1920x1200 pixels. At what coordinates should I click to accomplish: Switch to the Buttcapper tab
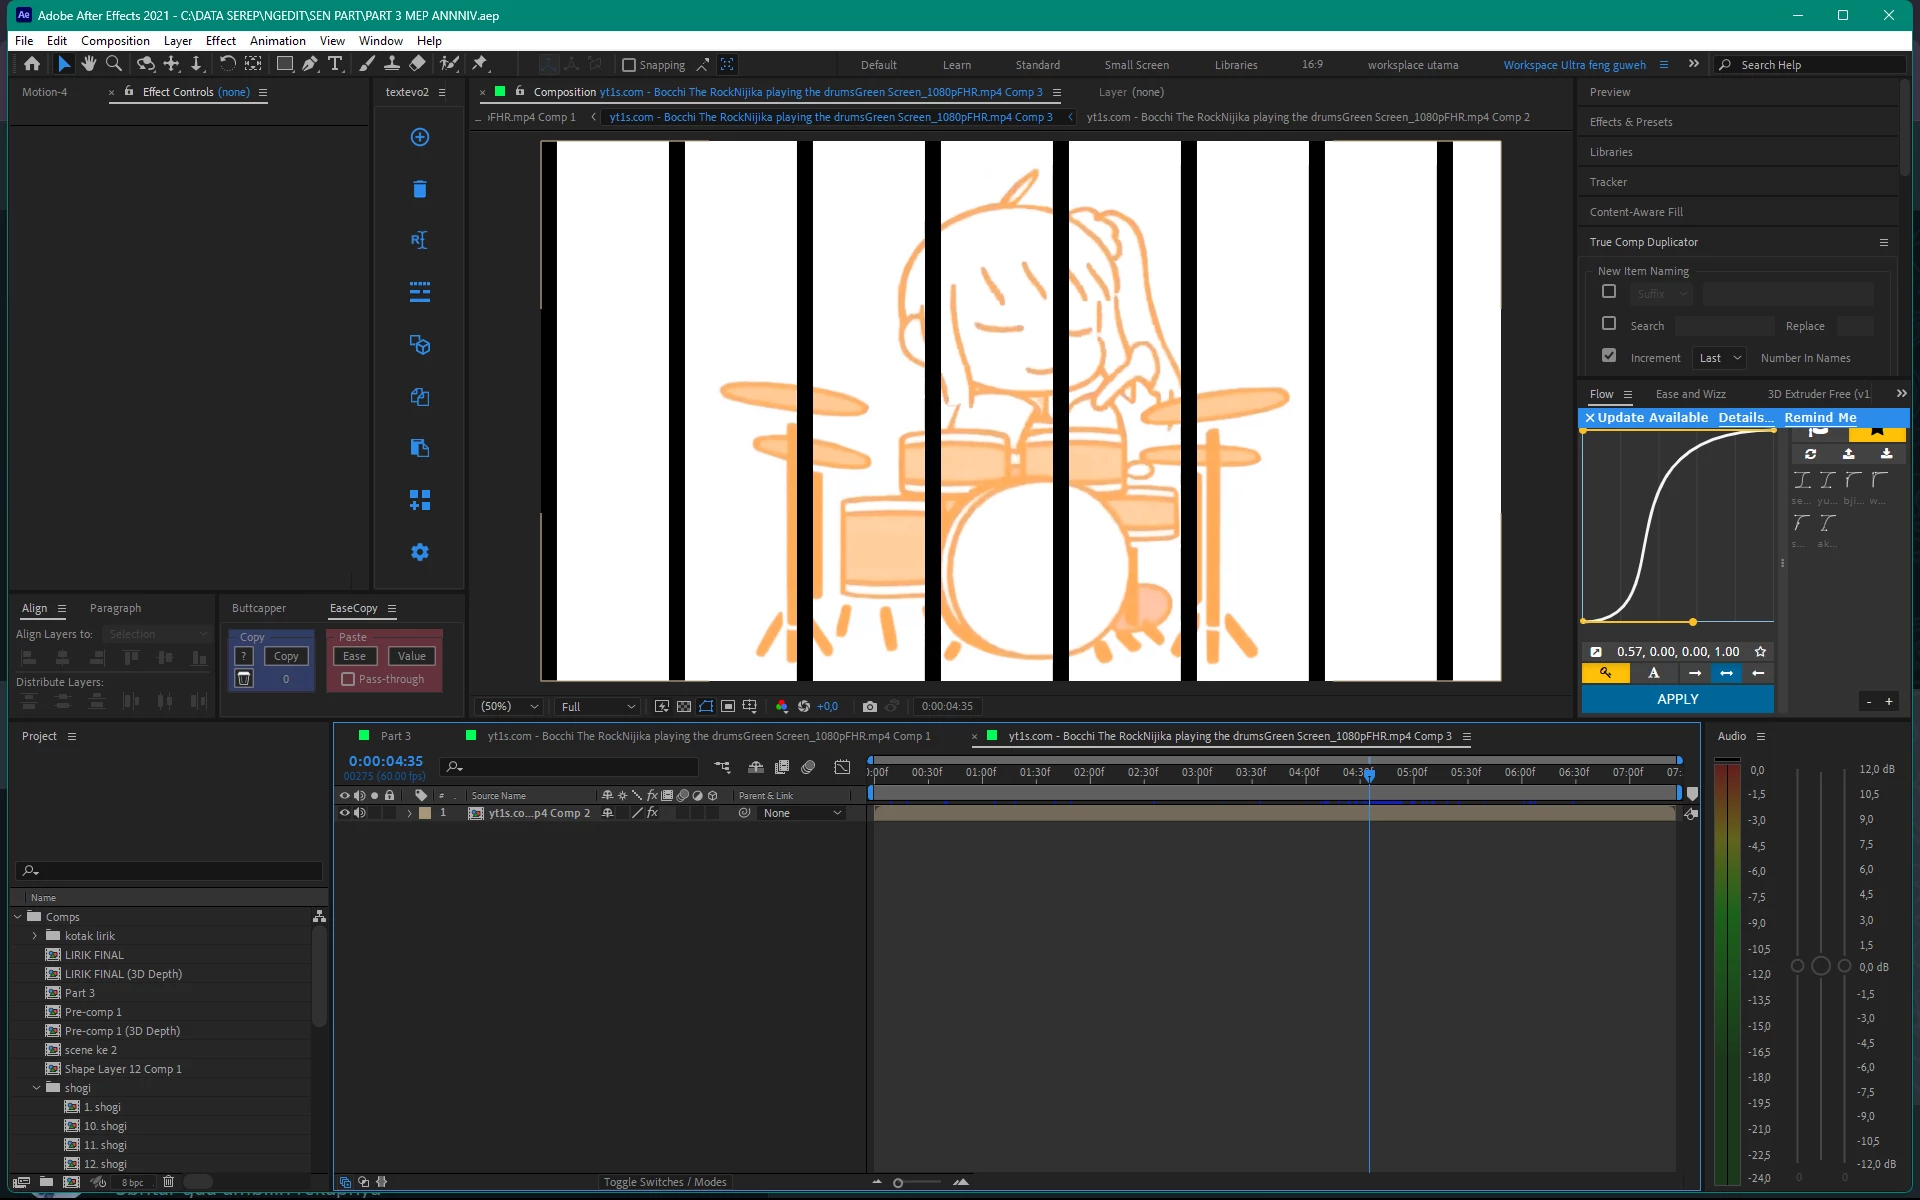259,608
